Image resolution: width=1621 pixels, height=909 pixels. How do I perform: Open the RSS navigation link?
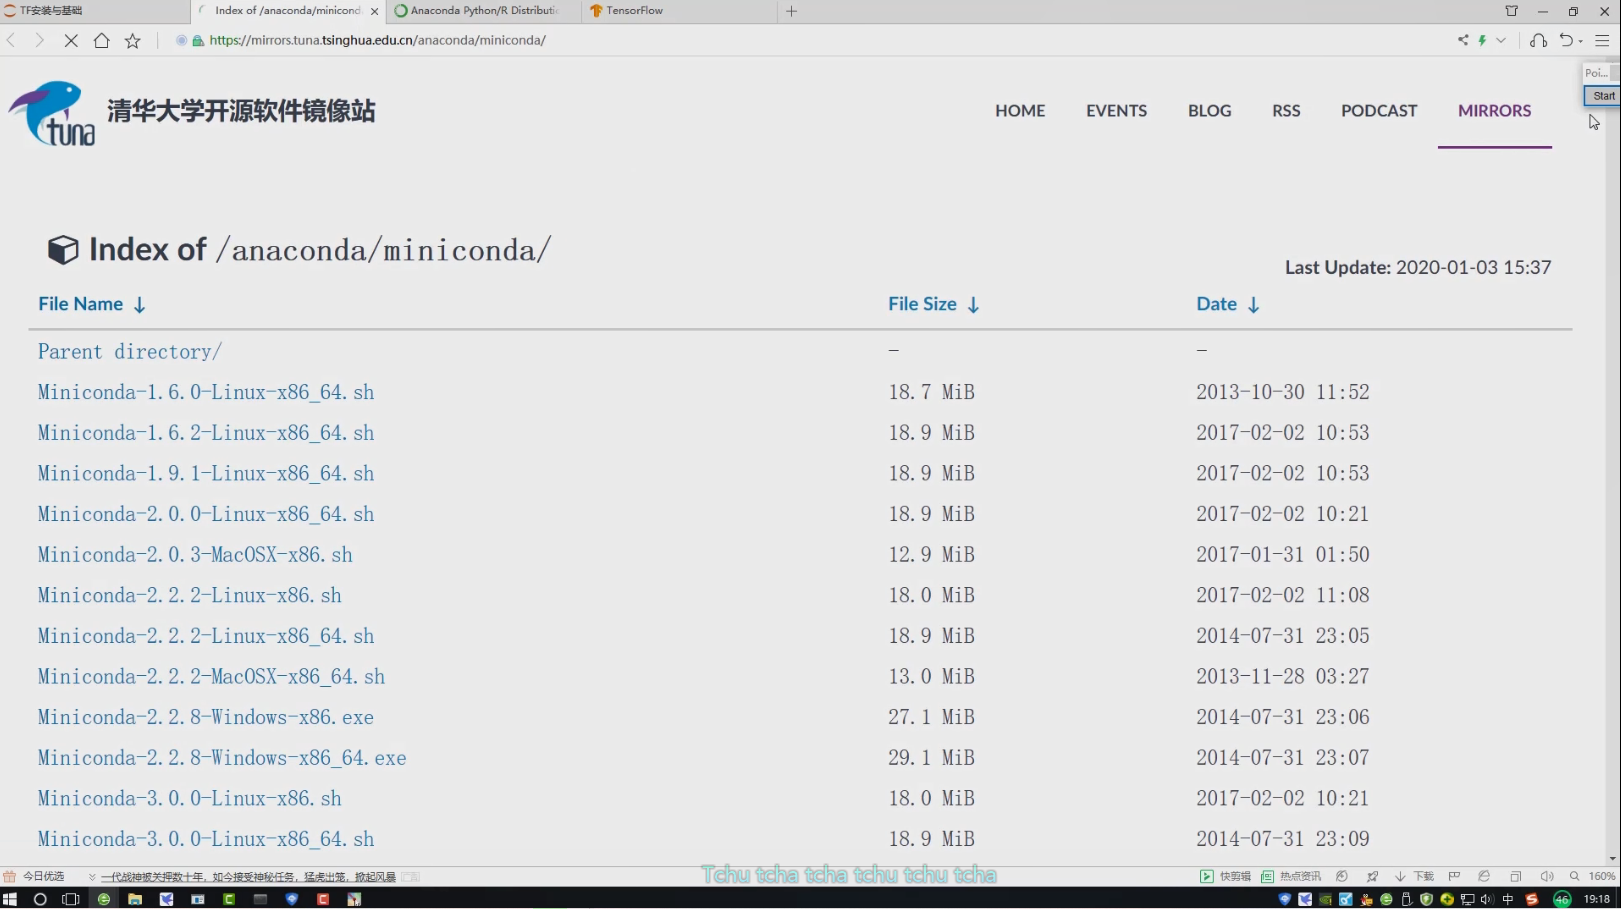pyautogui.click(x=1286, y=110)
